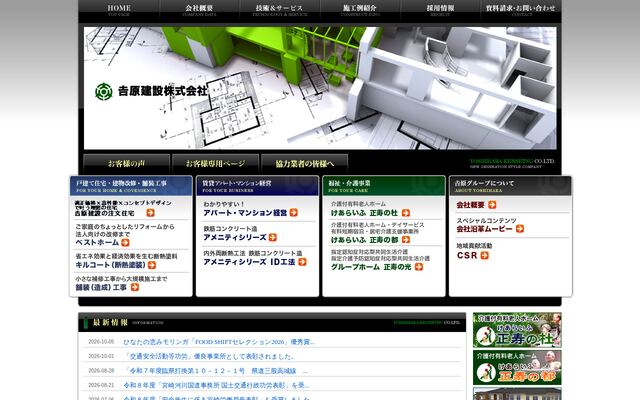Click the main architectural model hero image
Viewport: 640px width, 400px height.
(x=320, y=88)
